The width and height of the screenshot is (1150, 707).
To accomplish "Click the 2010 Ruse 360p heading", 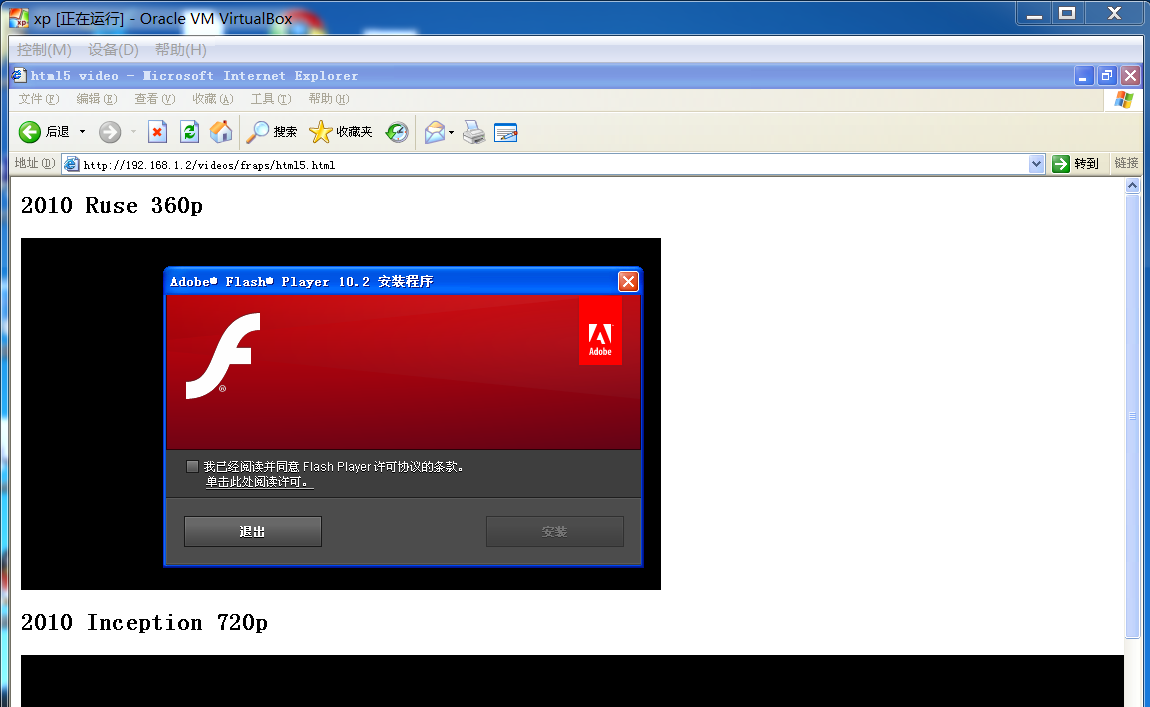I will (111, 206).
